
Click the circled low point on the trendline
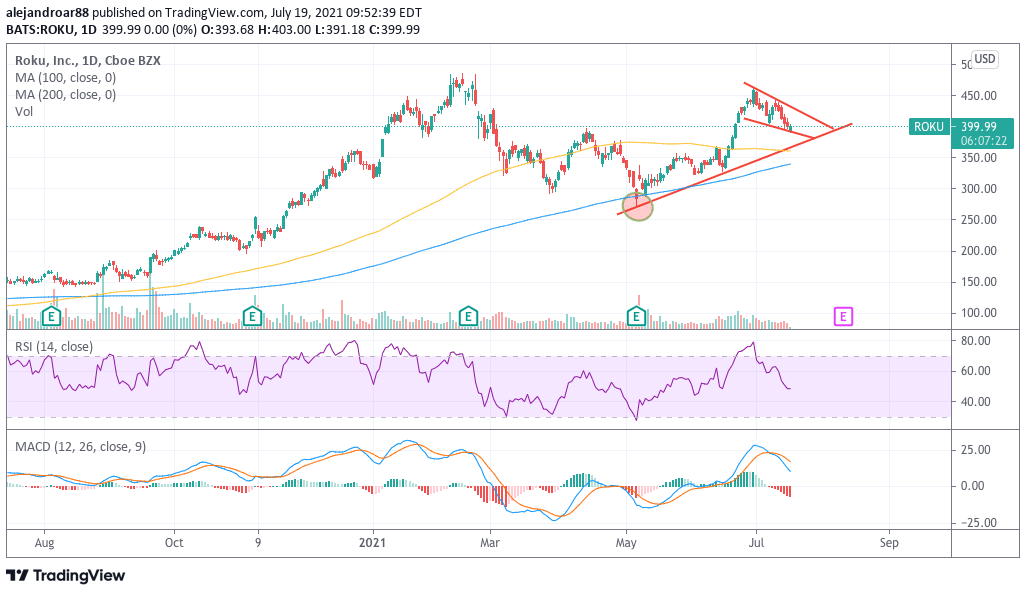click(x=637, y=207)
